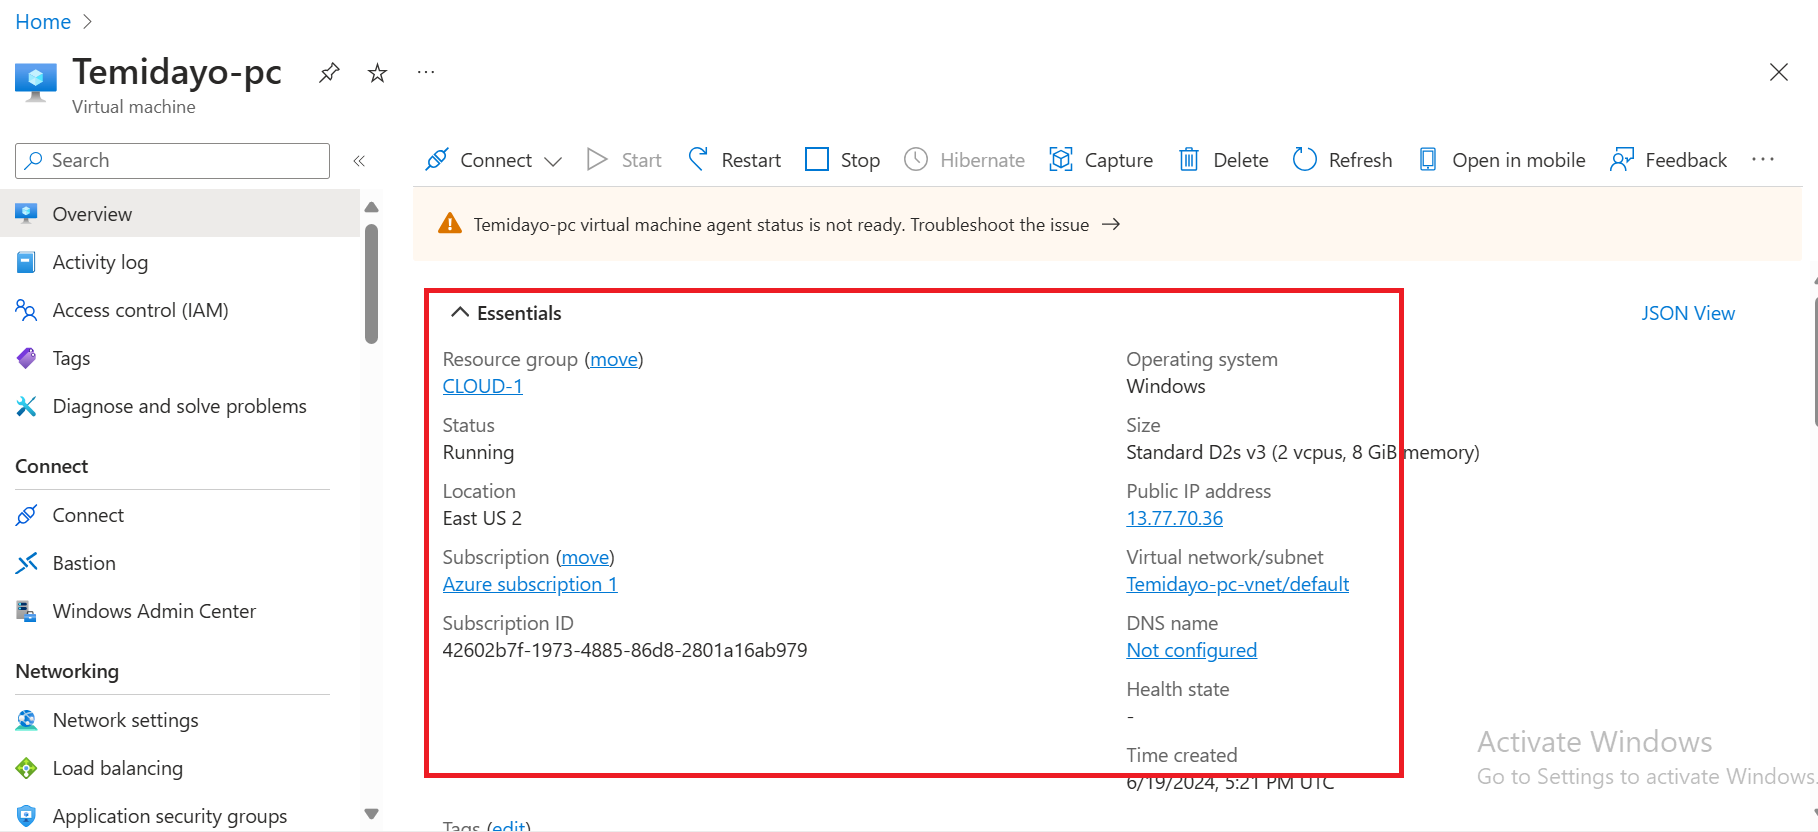Open Access control (IAM) in the sidebar
This screenshot has height=832, width=1818.
(x=140, y=310)
